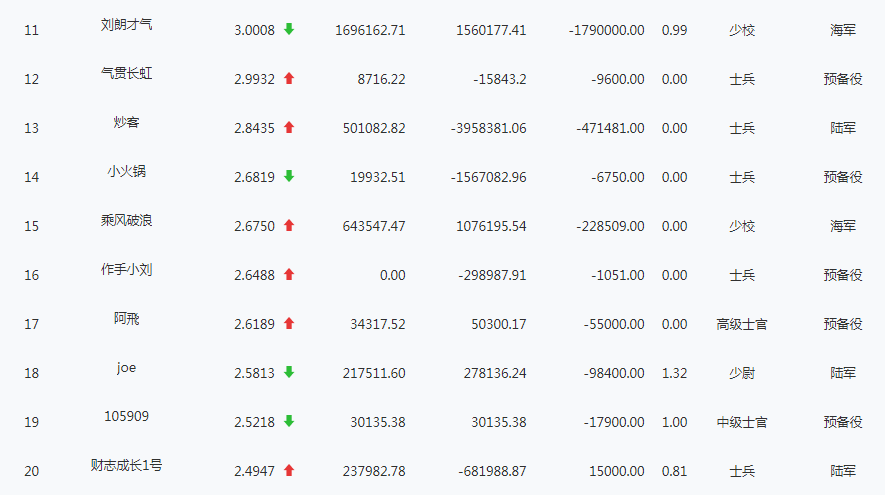This screenshot has height=495, width=885.
Task: Click rank number 17
Action: [32, 325]
